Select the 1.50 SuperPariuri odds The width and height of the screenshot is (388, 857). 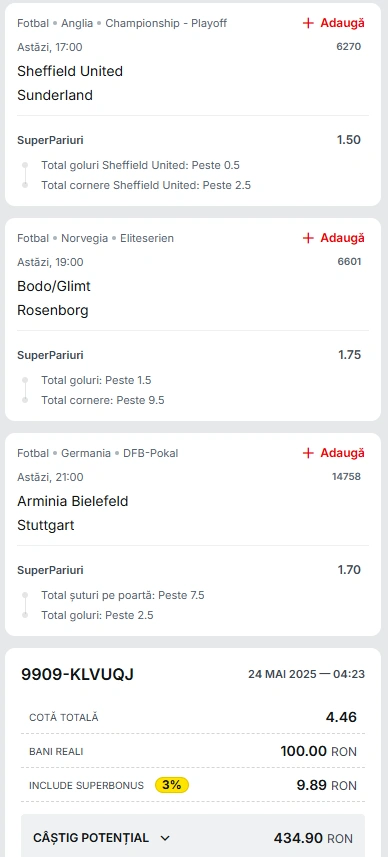tap(349, 140)
